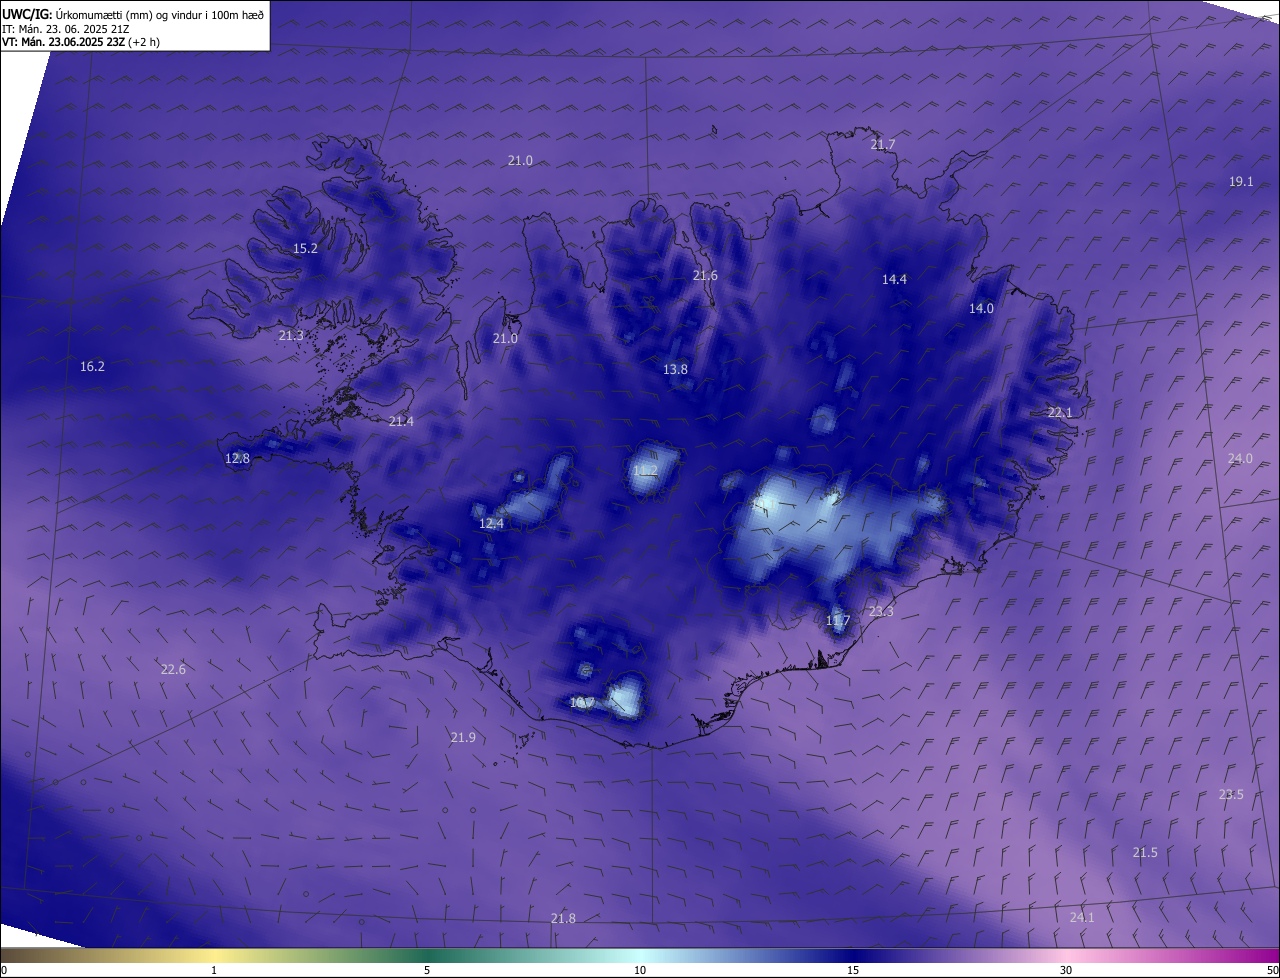This screenshot has width=1280, height=978.
Task: Click the legend tick labeled 10
Action: (640, 970)
